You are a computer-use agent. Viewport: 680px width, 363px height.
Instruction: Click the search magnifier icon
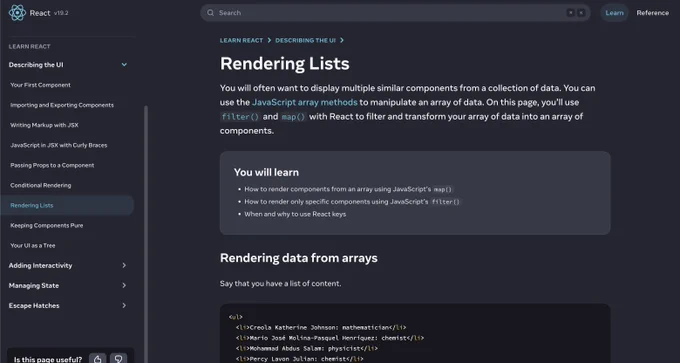tap(210, 13)
